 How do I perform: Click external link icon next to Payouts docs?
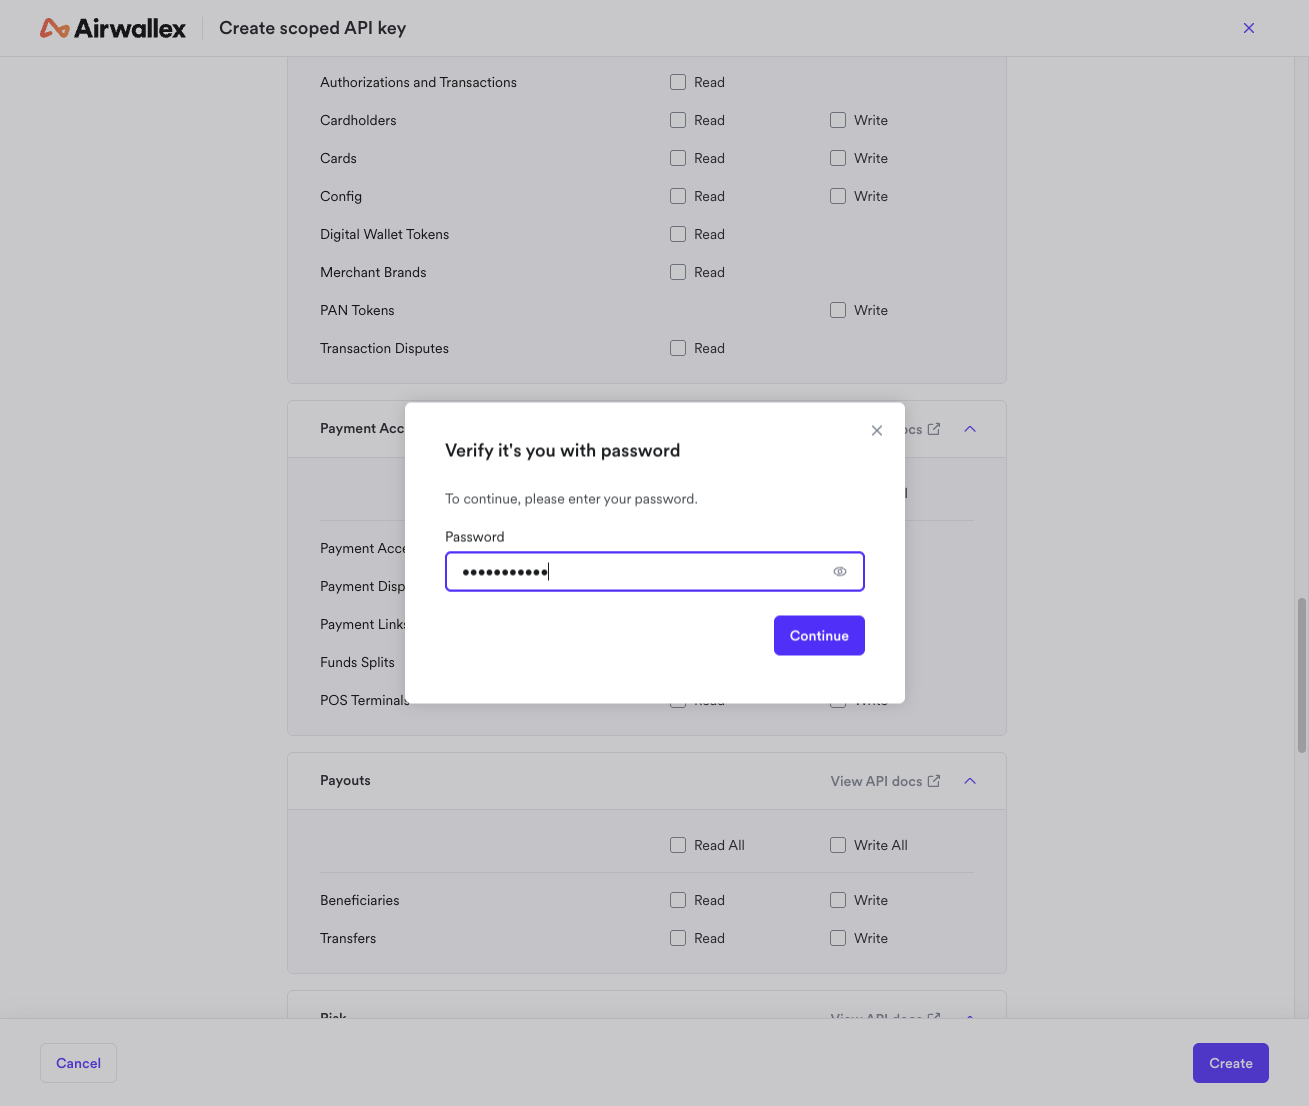click(934, 781)
